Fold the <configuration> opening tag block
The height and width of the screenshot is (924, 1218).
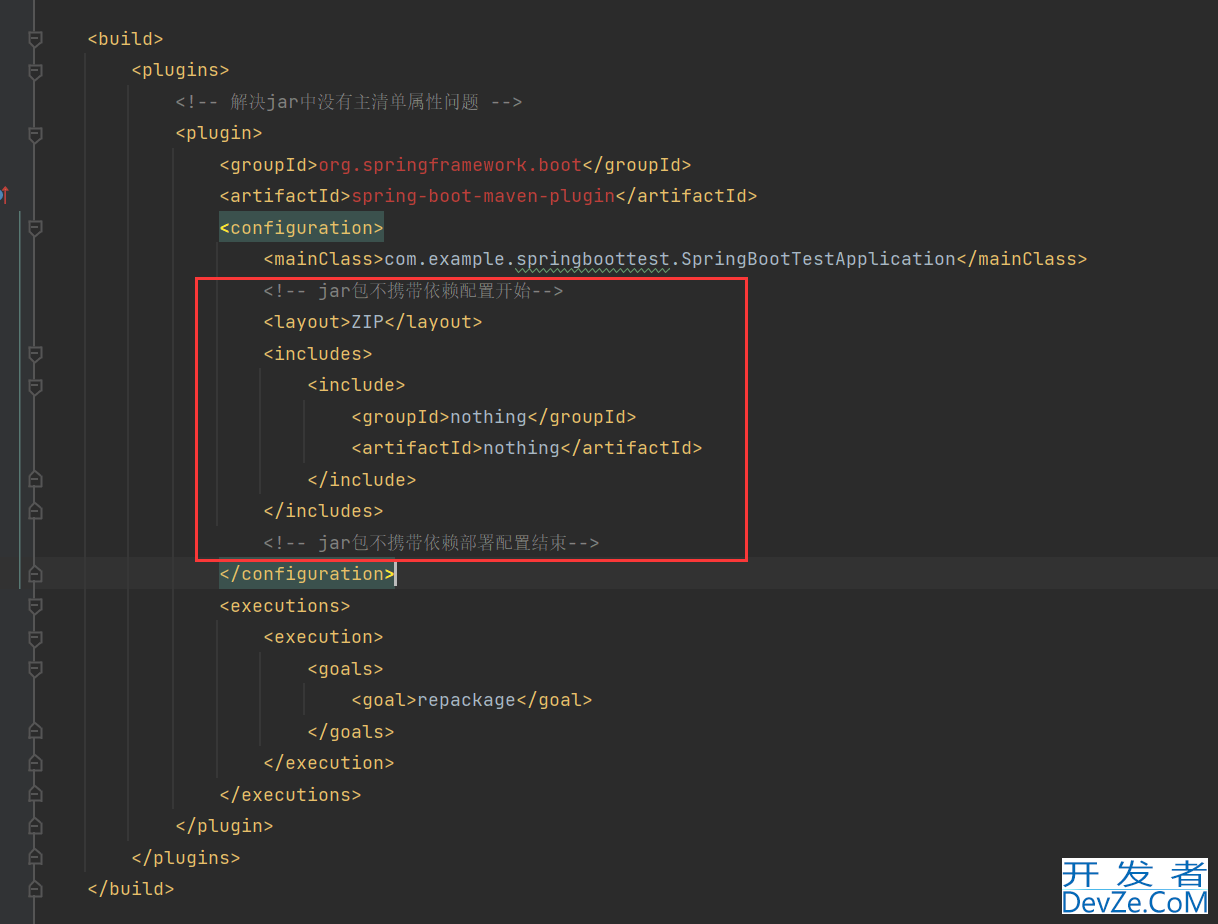point(35,228)
